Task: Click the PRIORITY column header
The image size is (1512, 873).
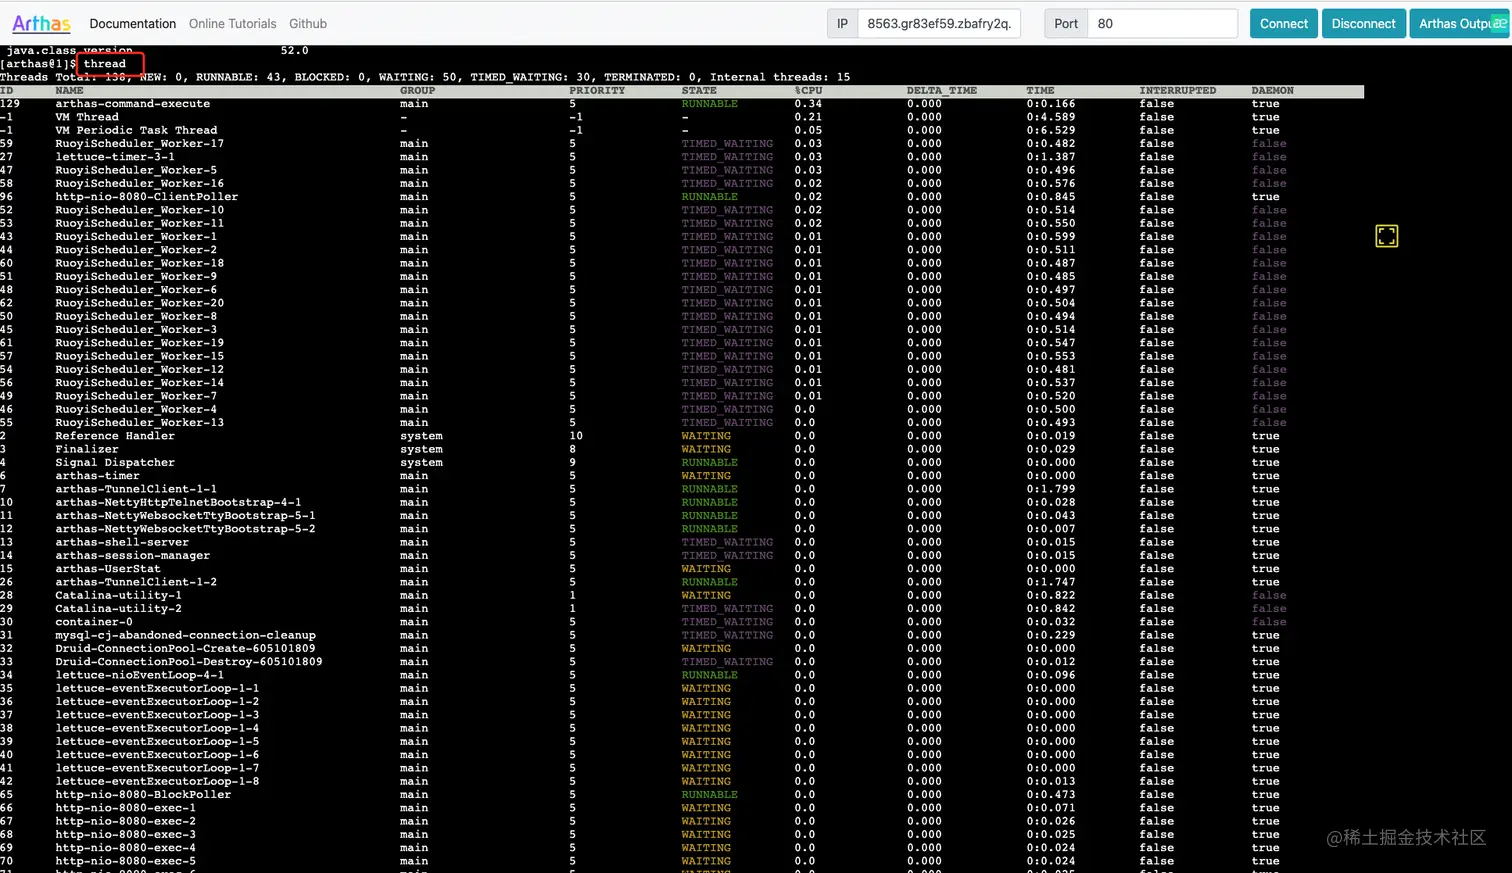Action: coord(597,91)
